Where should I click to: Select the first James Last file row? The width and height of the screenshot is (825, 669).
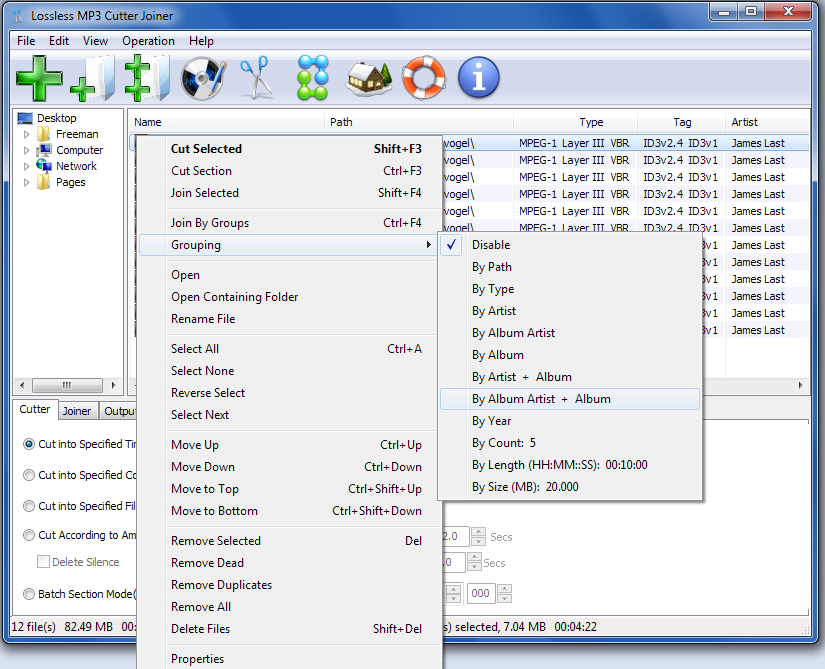pyautogui.click(x=625, y=143)
